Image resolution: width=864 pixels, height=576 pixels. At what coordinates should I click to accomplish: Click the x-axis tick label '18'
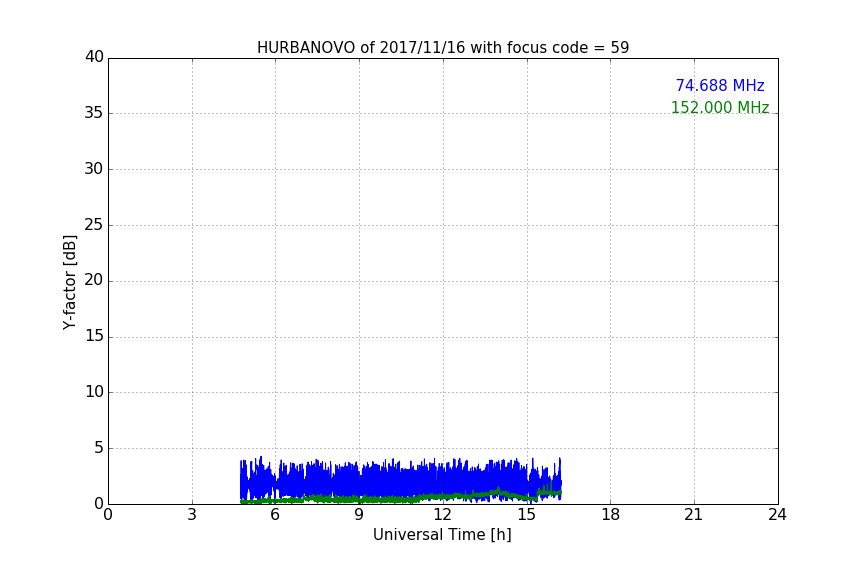tap(611, 515)
